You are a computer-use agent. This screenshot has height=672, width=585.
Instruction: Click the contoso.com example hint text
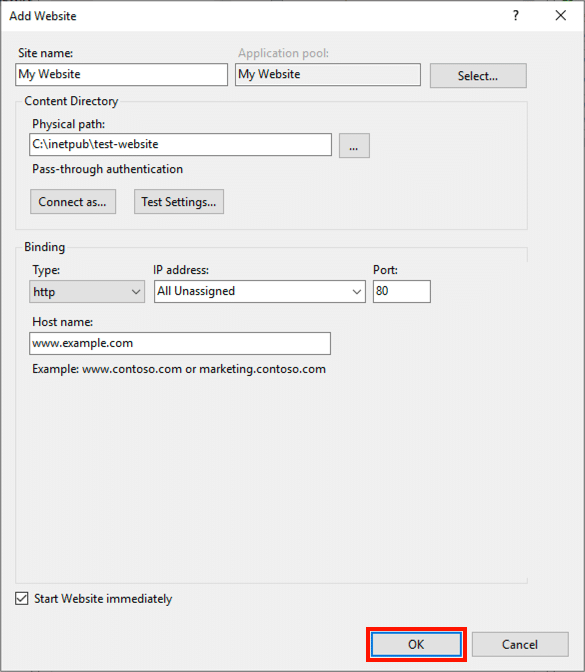tap(179, 369)
